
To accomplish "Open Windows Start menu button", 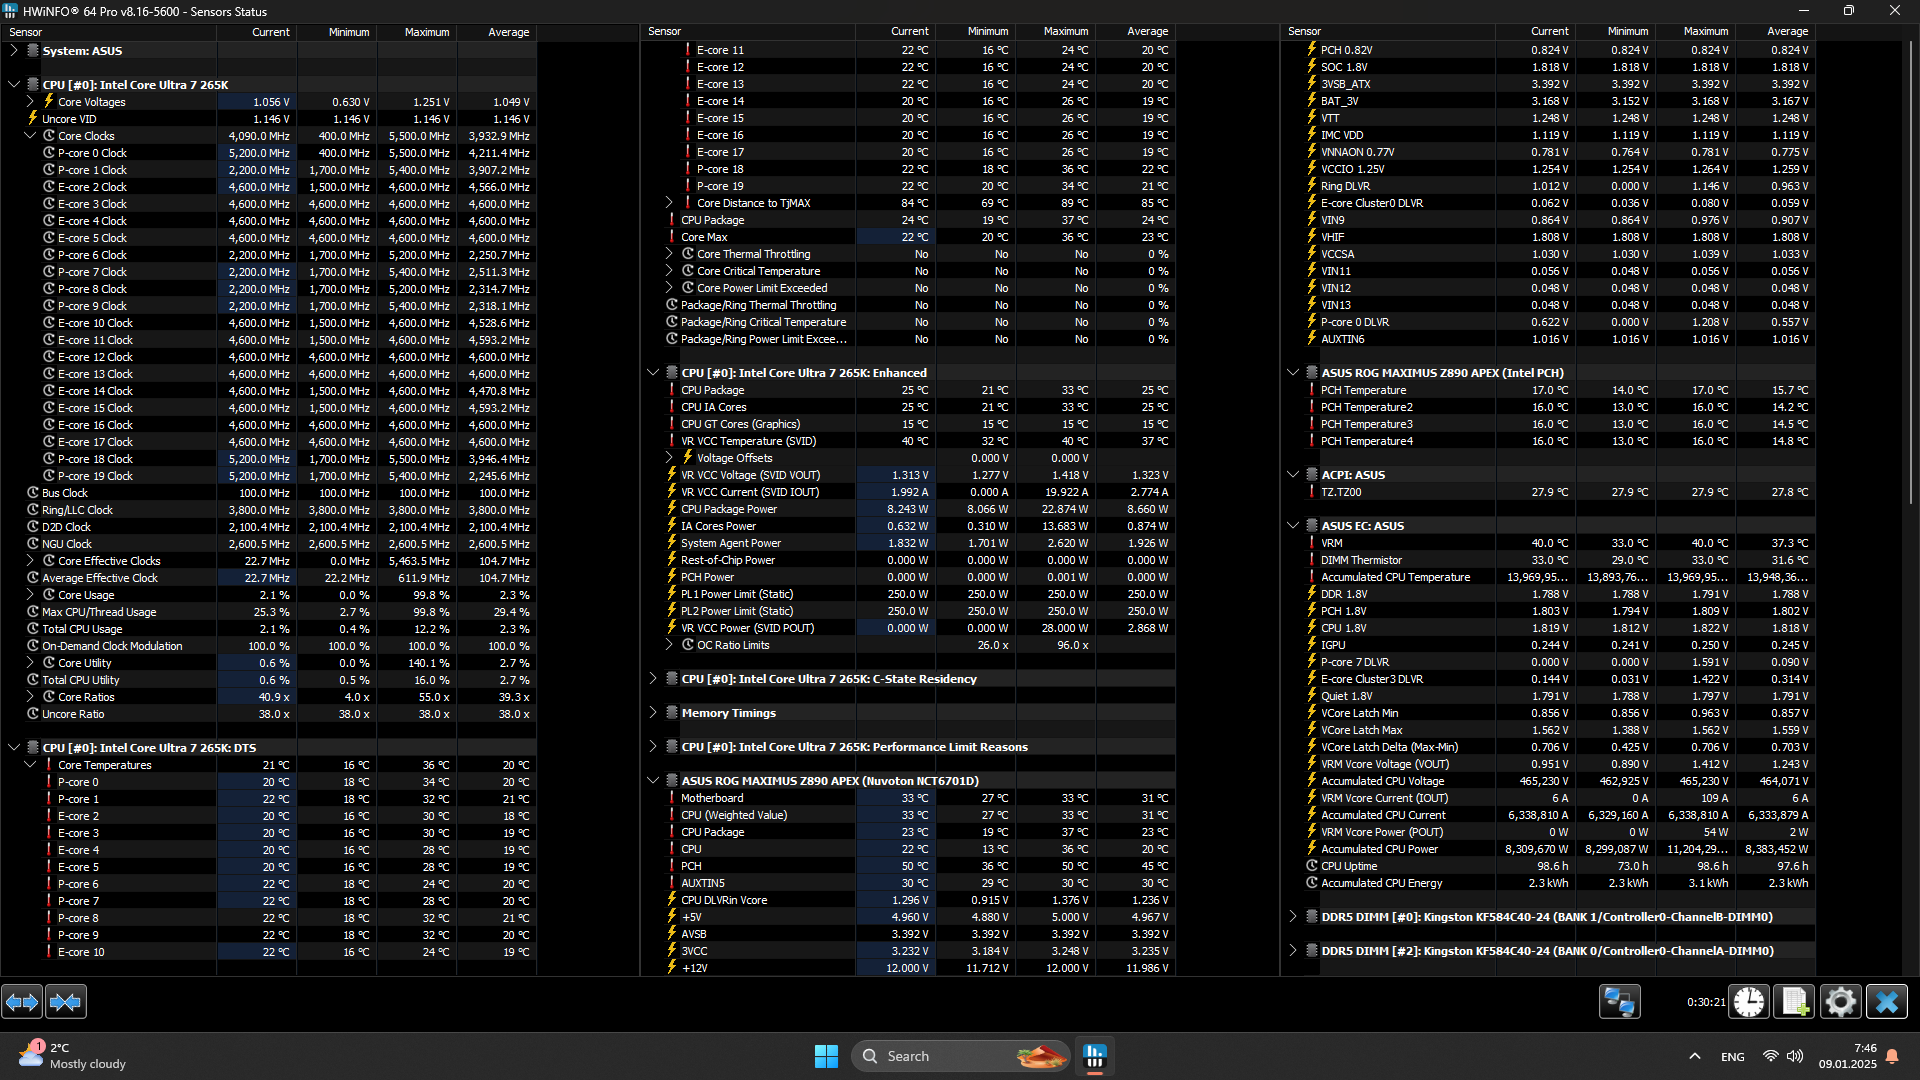I will 826,1056.
